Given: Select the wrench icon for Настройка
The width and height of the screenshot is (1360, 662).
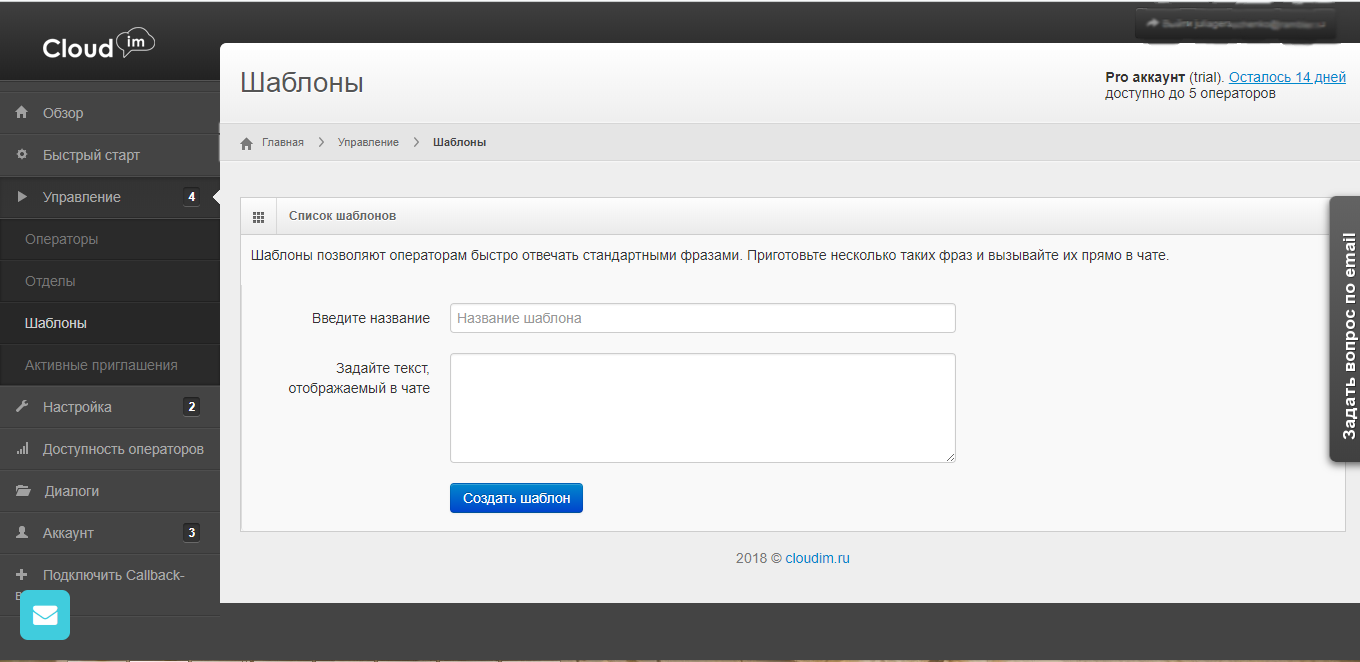Looking at the screenshot, I should point(20,407).
